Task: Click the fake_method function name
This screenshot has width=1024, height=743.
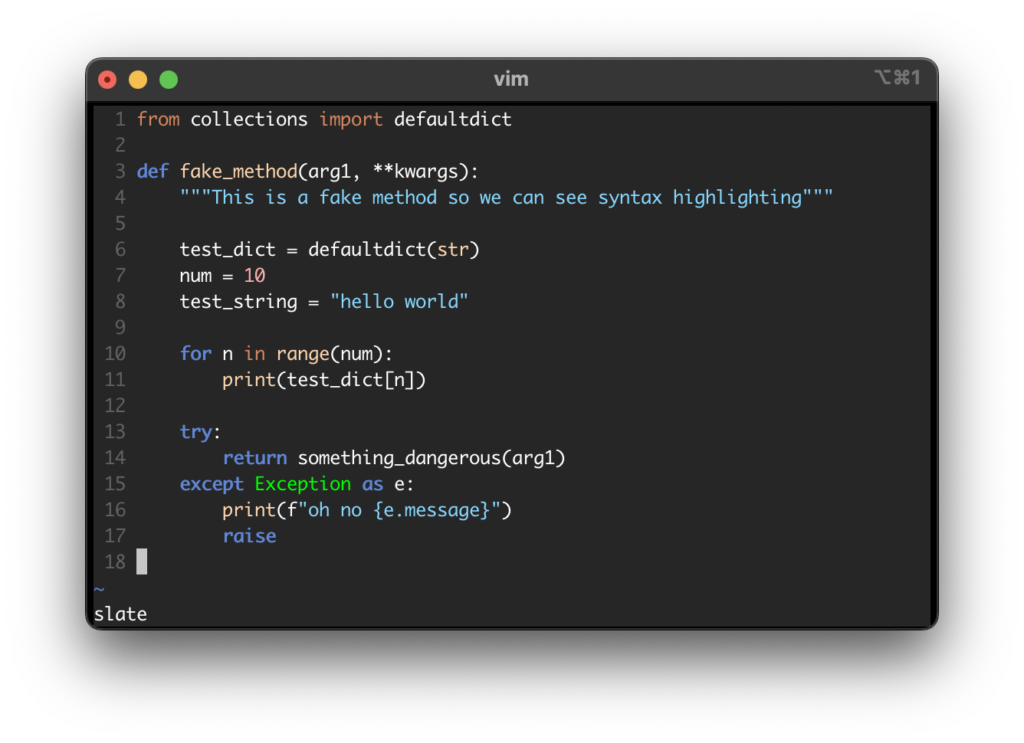Action: [x=238, y=172]
